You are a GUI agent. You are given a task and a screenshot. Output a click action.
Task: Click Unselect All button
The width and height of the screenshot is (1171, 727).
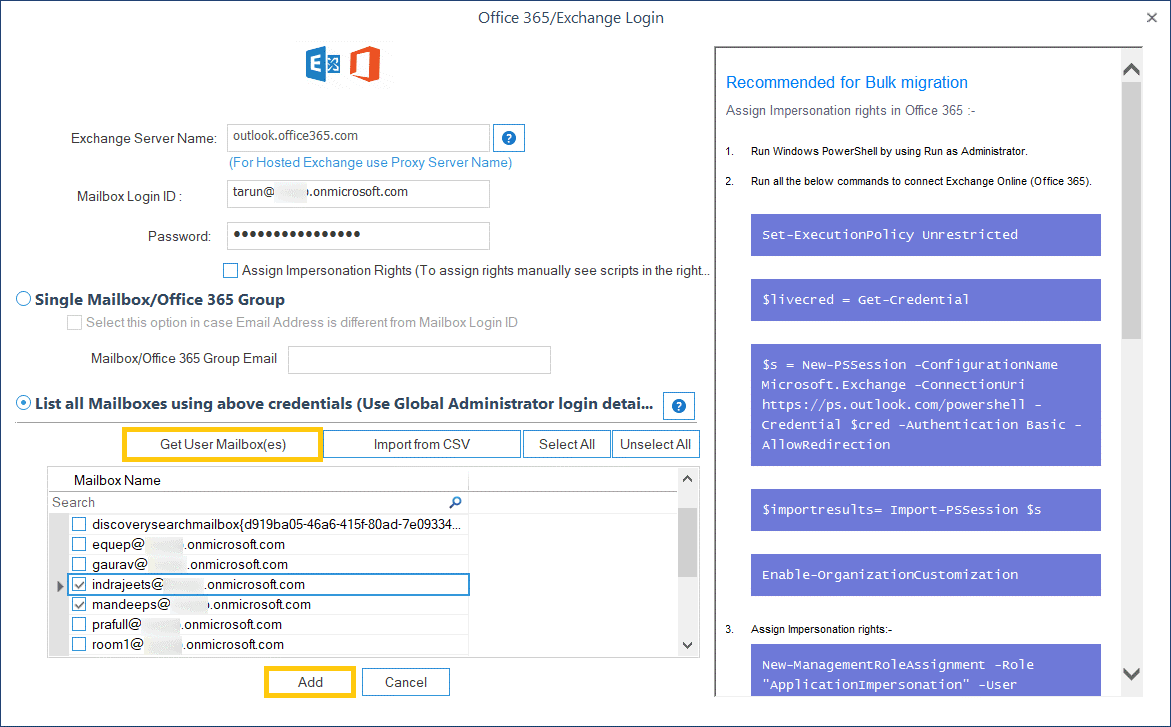point(656,445)
